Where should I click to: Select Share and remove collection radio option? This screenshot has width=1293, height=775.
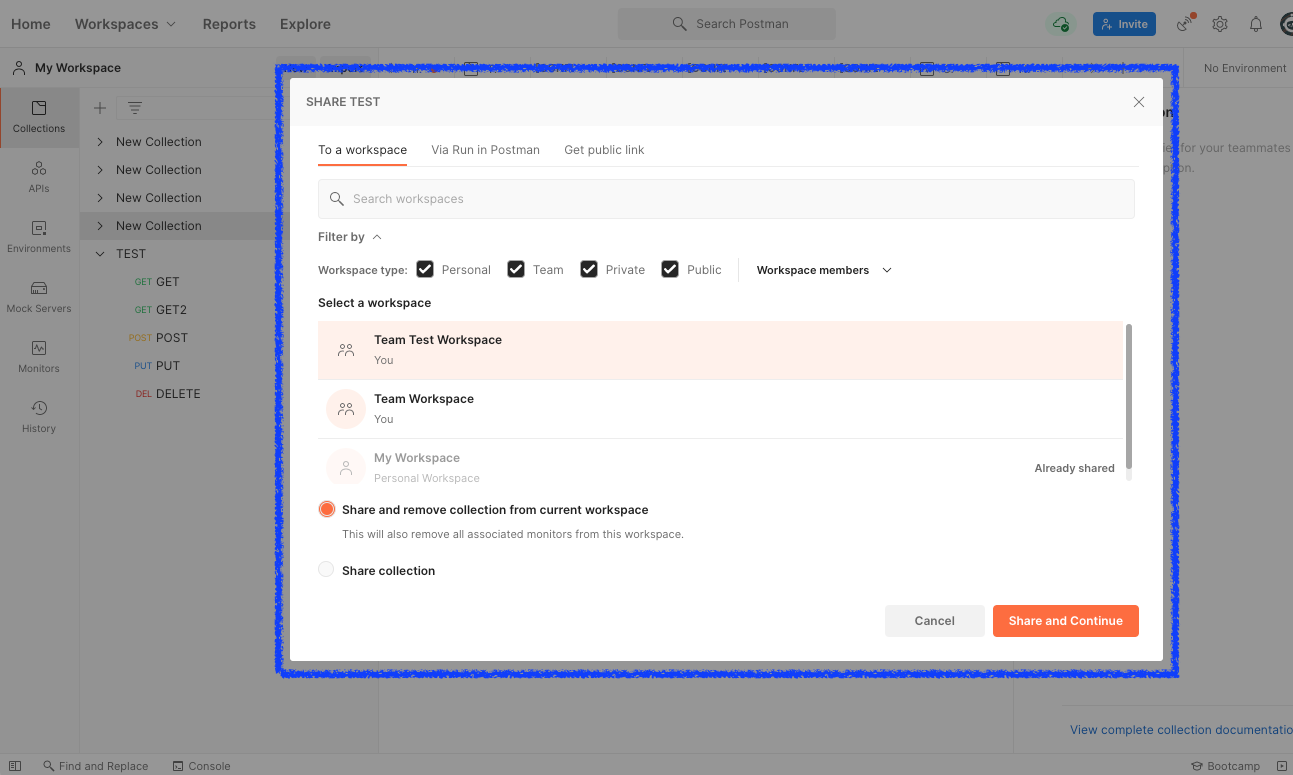pos(326,509)
